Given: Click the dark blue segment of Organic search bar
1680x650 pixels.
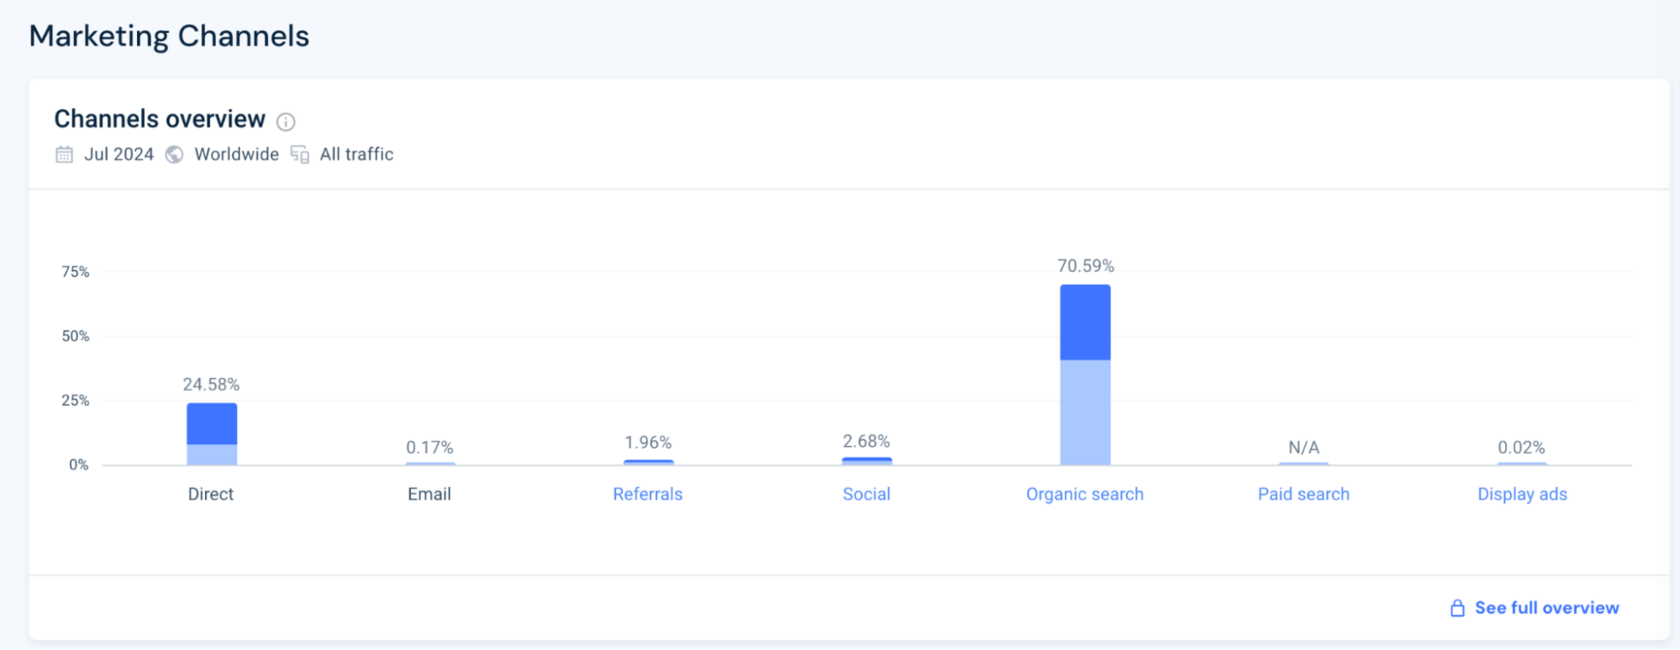Looking at the screenshot, I should [1085, 322].
